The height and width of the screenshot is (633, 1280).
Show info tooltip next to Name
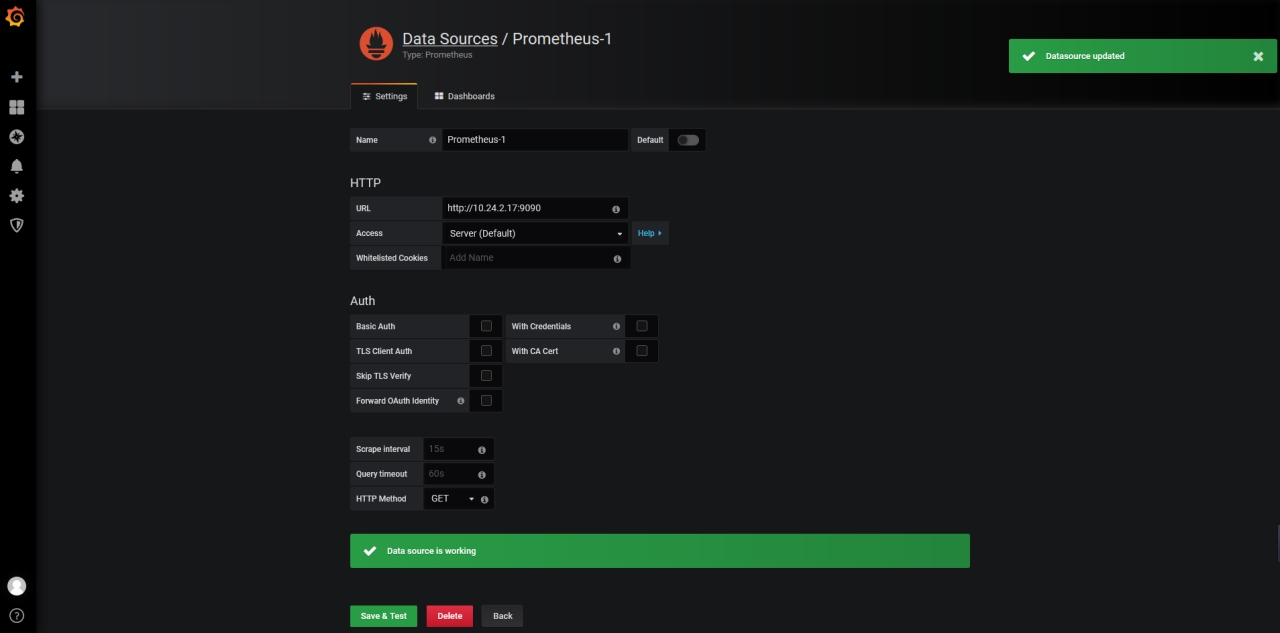pos(432,140)
